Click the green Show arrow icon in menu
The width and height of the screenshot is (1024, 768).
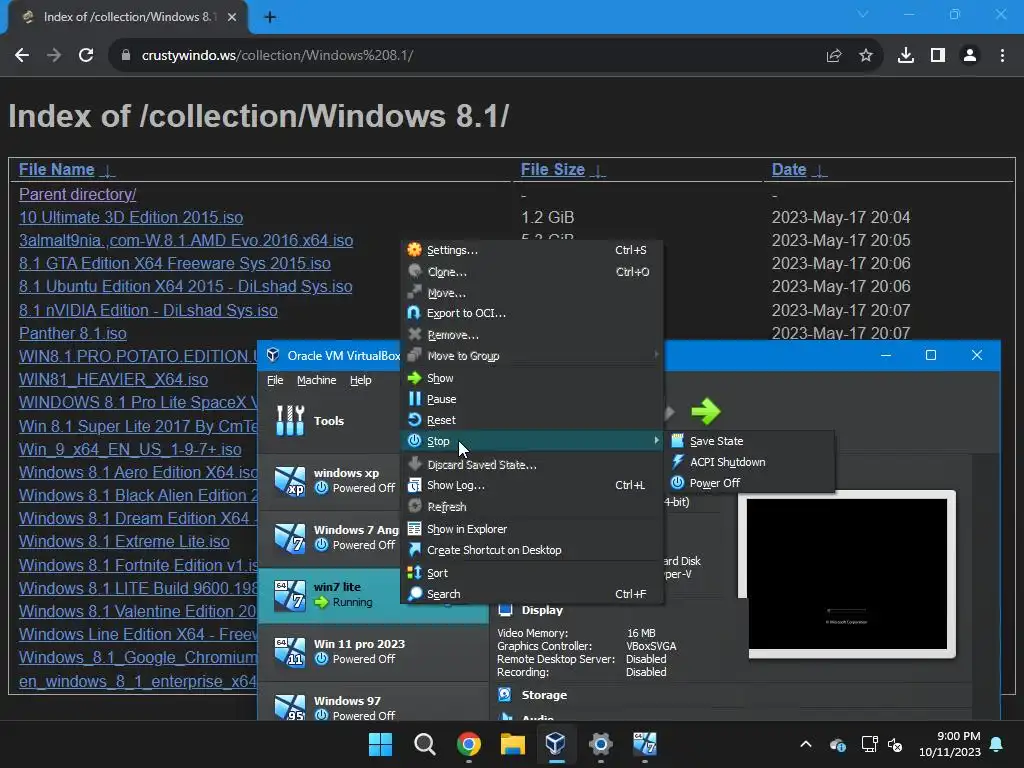tap(414, 378)
